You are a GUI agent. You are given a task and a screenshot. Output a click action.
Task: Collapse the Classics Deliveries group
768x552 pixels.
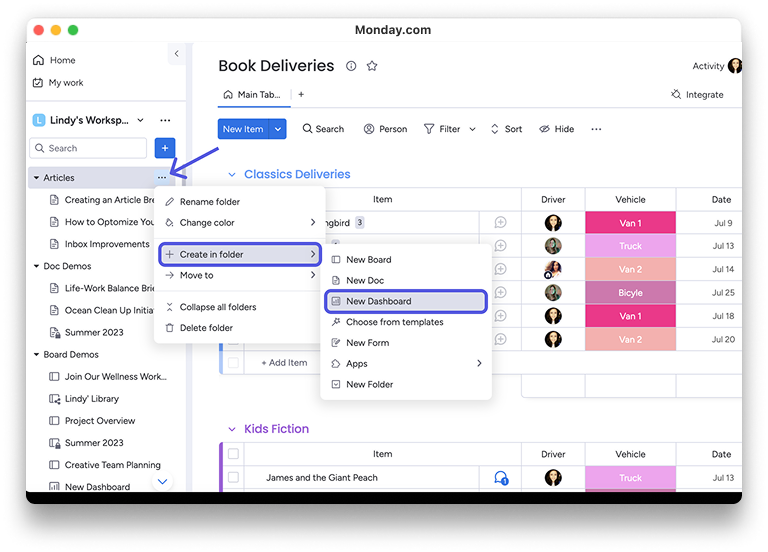point(232,174)
